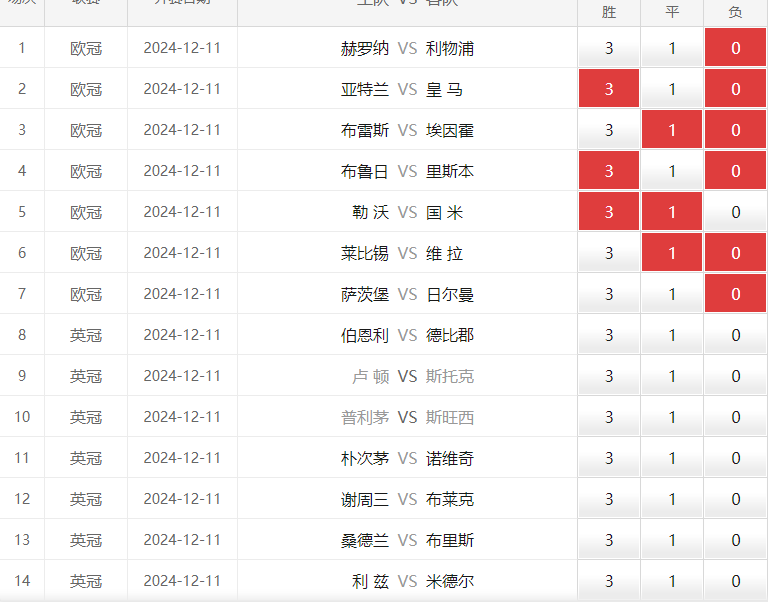The width and height of the screenshot is (768, 602).
Task: Select loss (0) for 普利茅 VS 斯旺西
Action: (735, 417)
